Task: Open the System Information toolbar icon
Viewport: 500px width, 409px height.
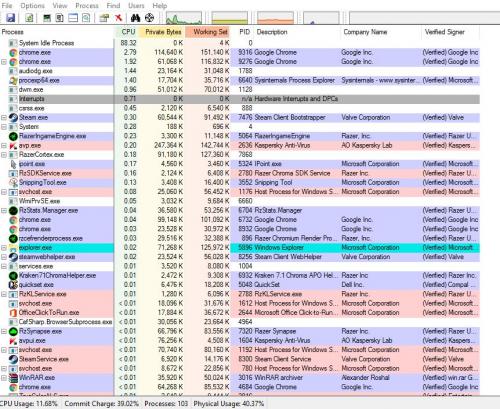Action: tap(47, 18)
